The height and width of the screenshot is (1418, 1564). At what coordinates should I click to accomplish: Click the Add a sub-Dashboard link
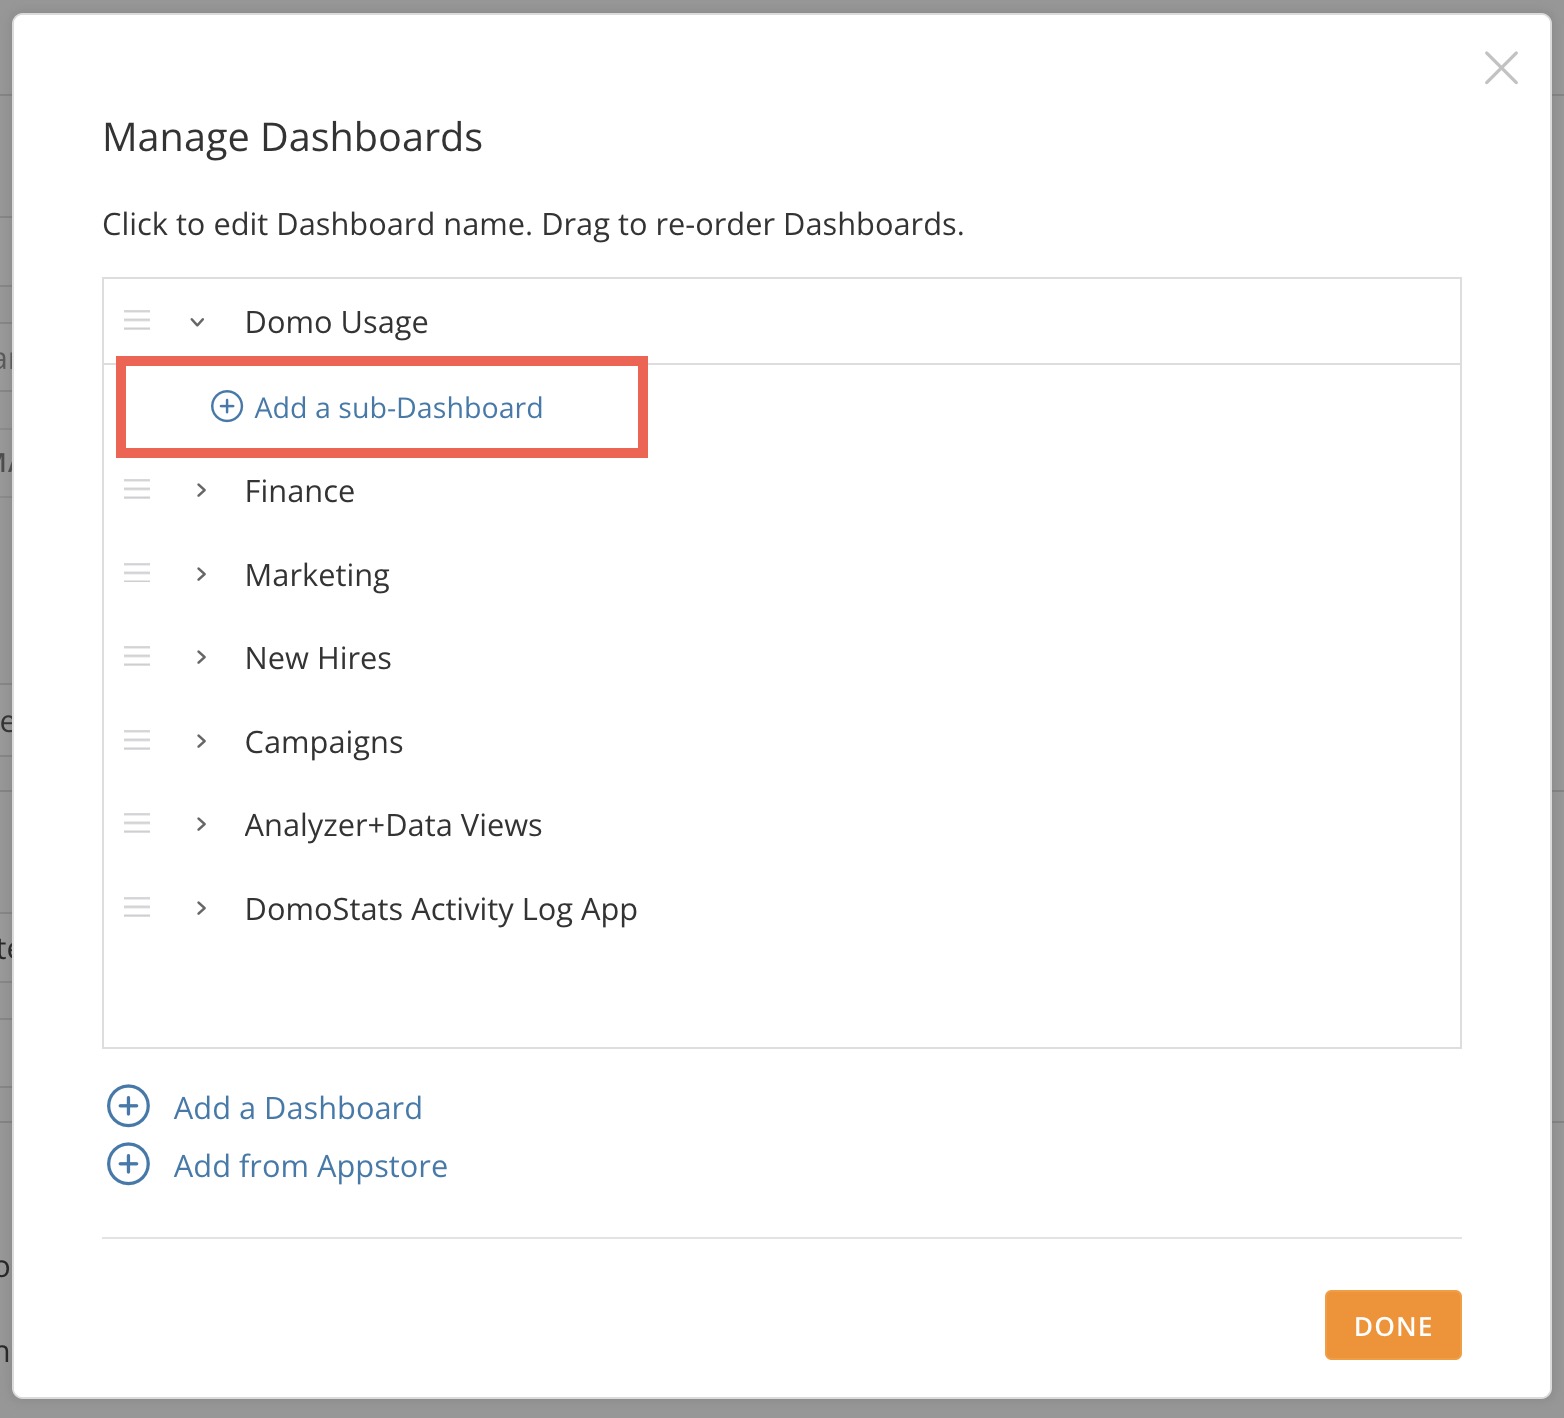pyautogui.click(x=398, y=408)
